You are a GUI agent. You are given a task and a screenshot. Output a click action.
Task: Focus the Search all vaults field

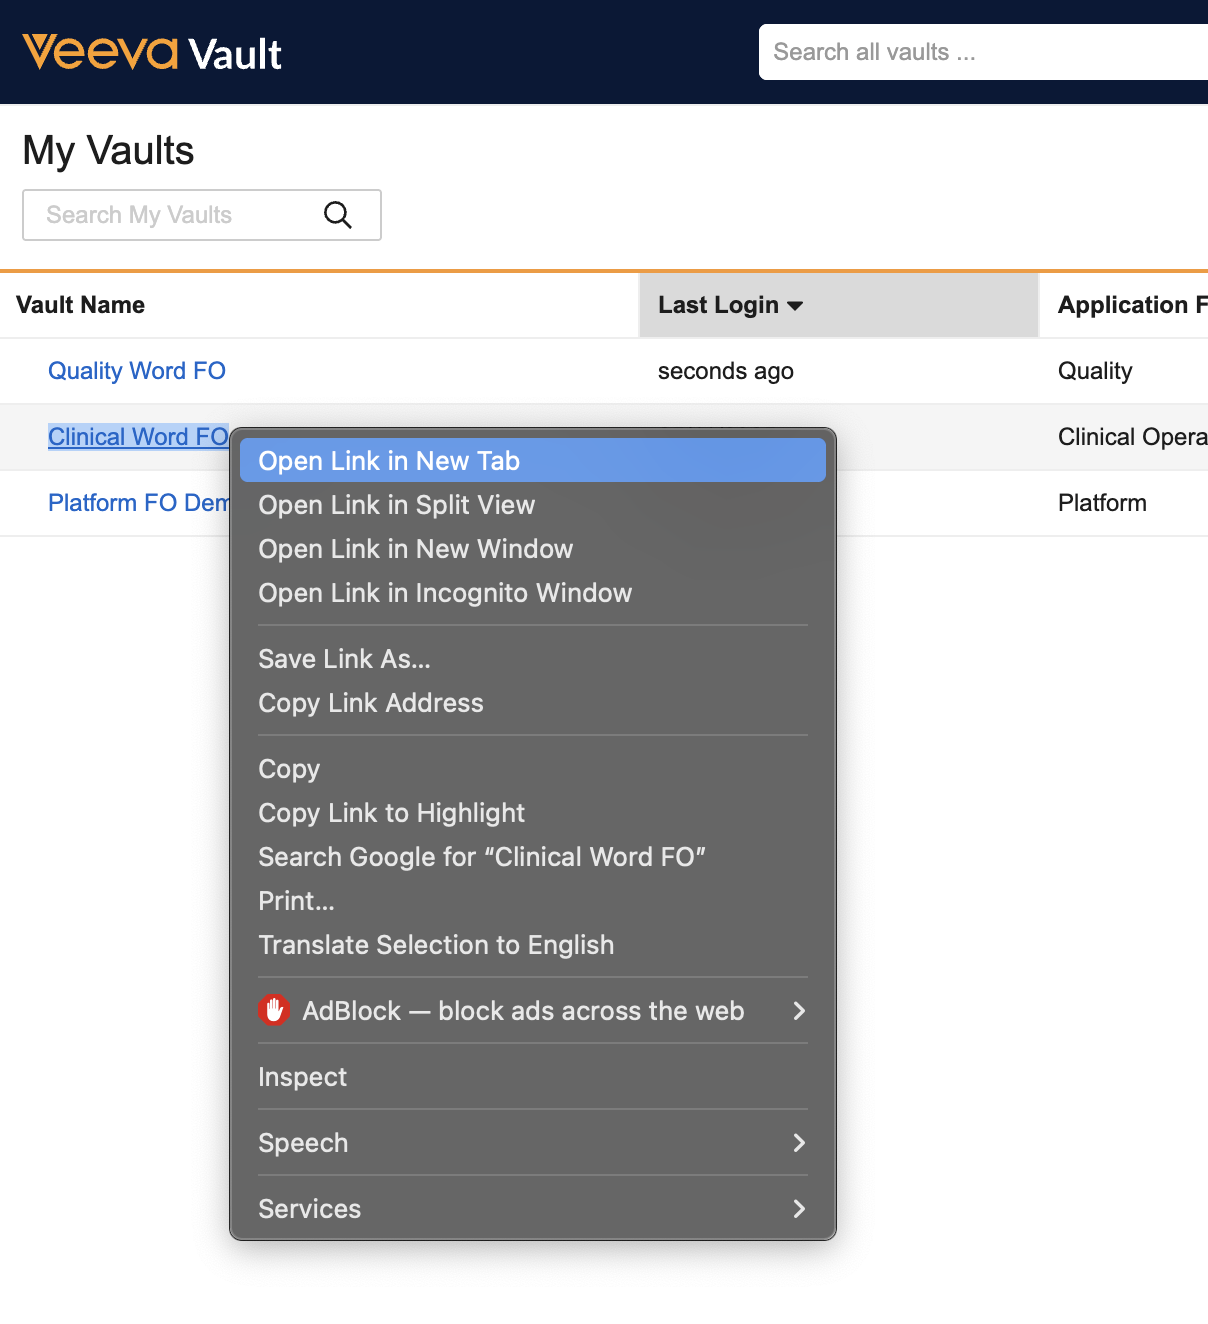tap(980, 52)
